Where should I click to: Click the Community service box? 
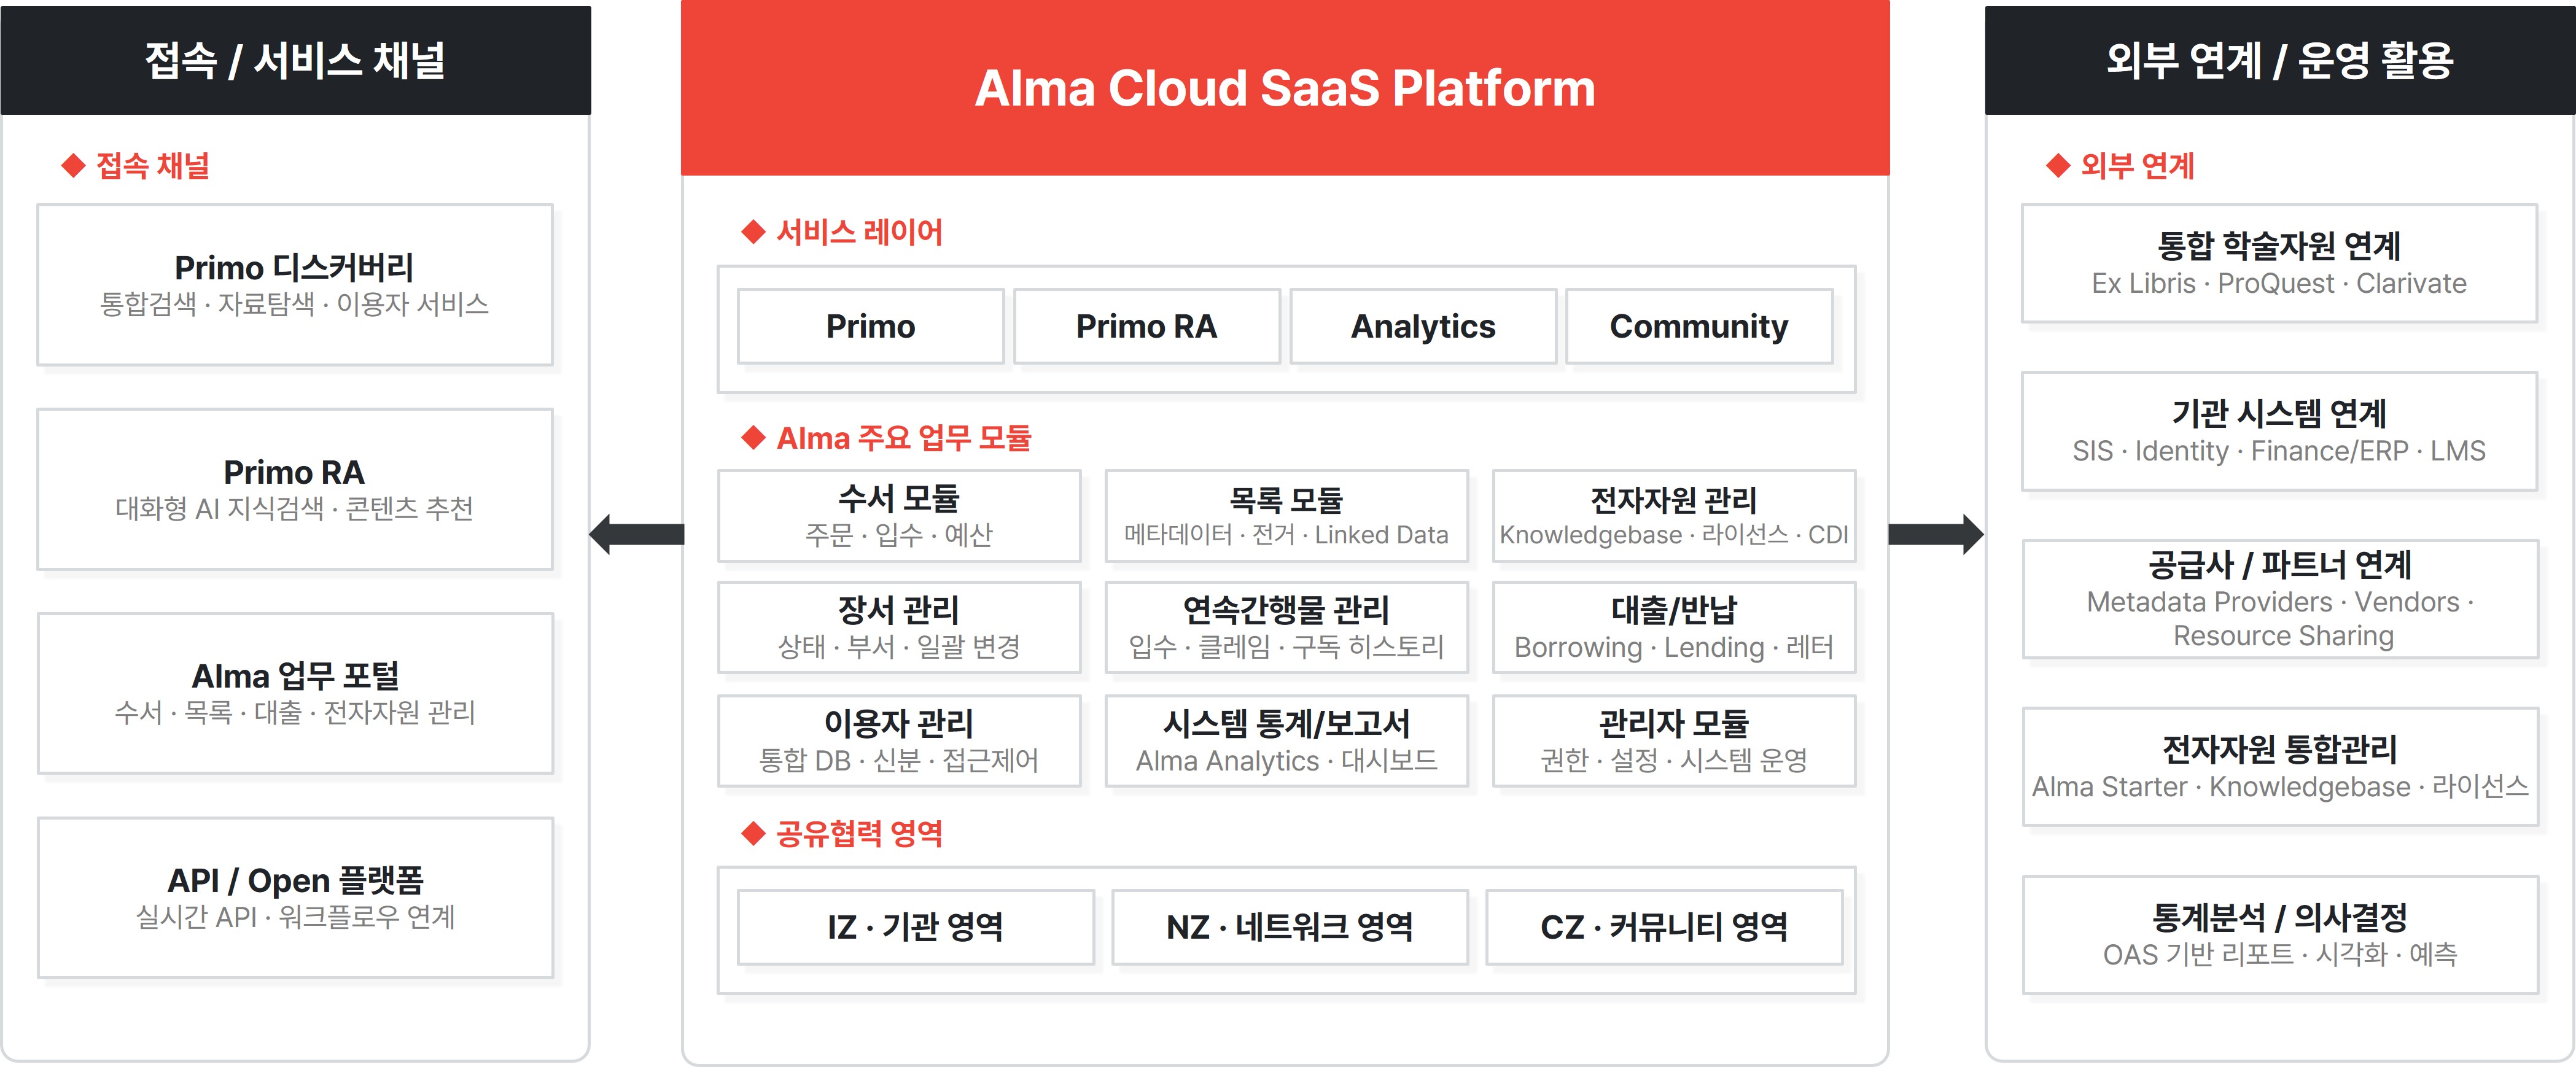tap(1699, 326)
